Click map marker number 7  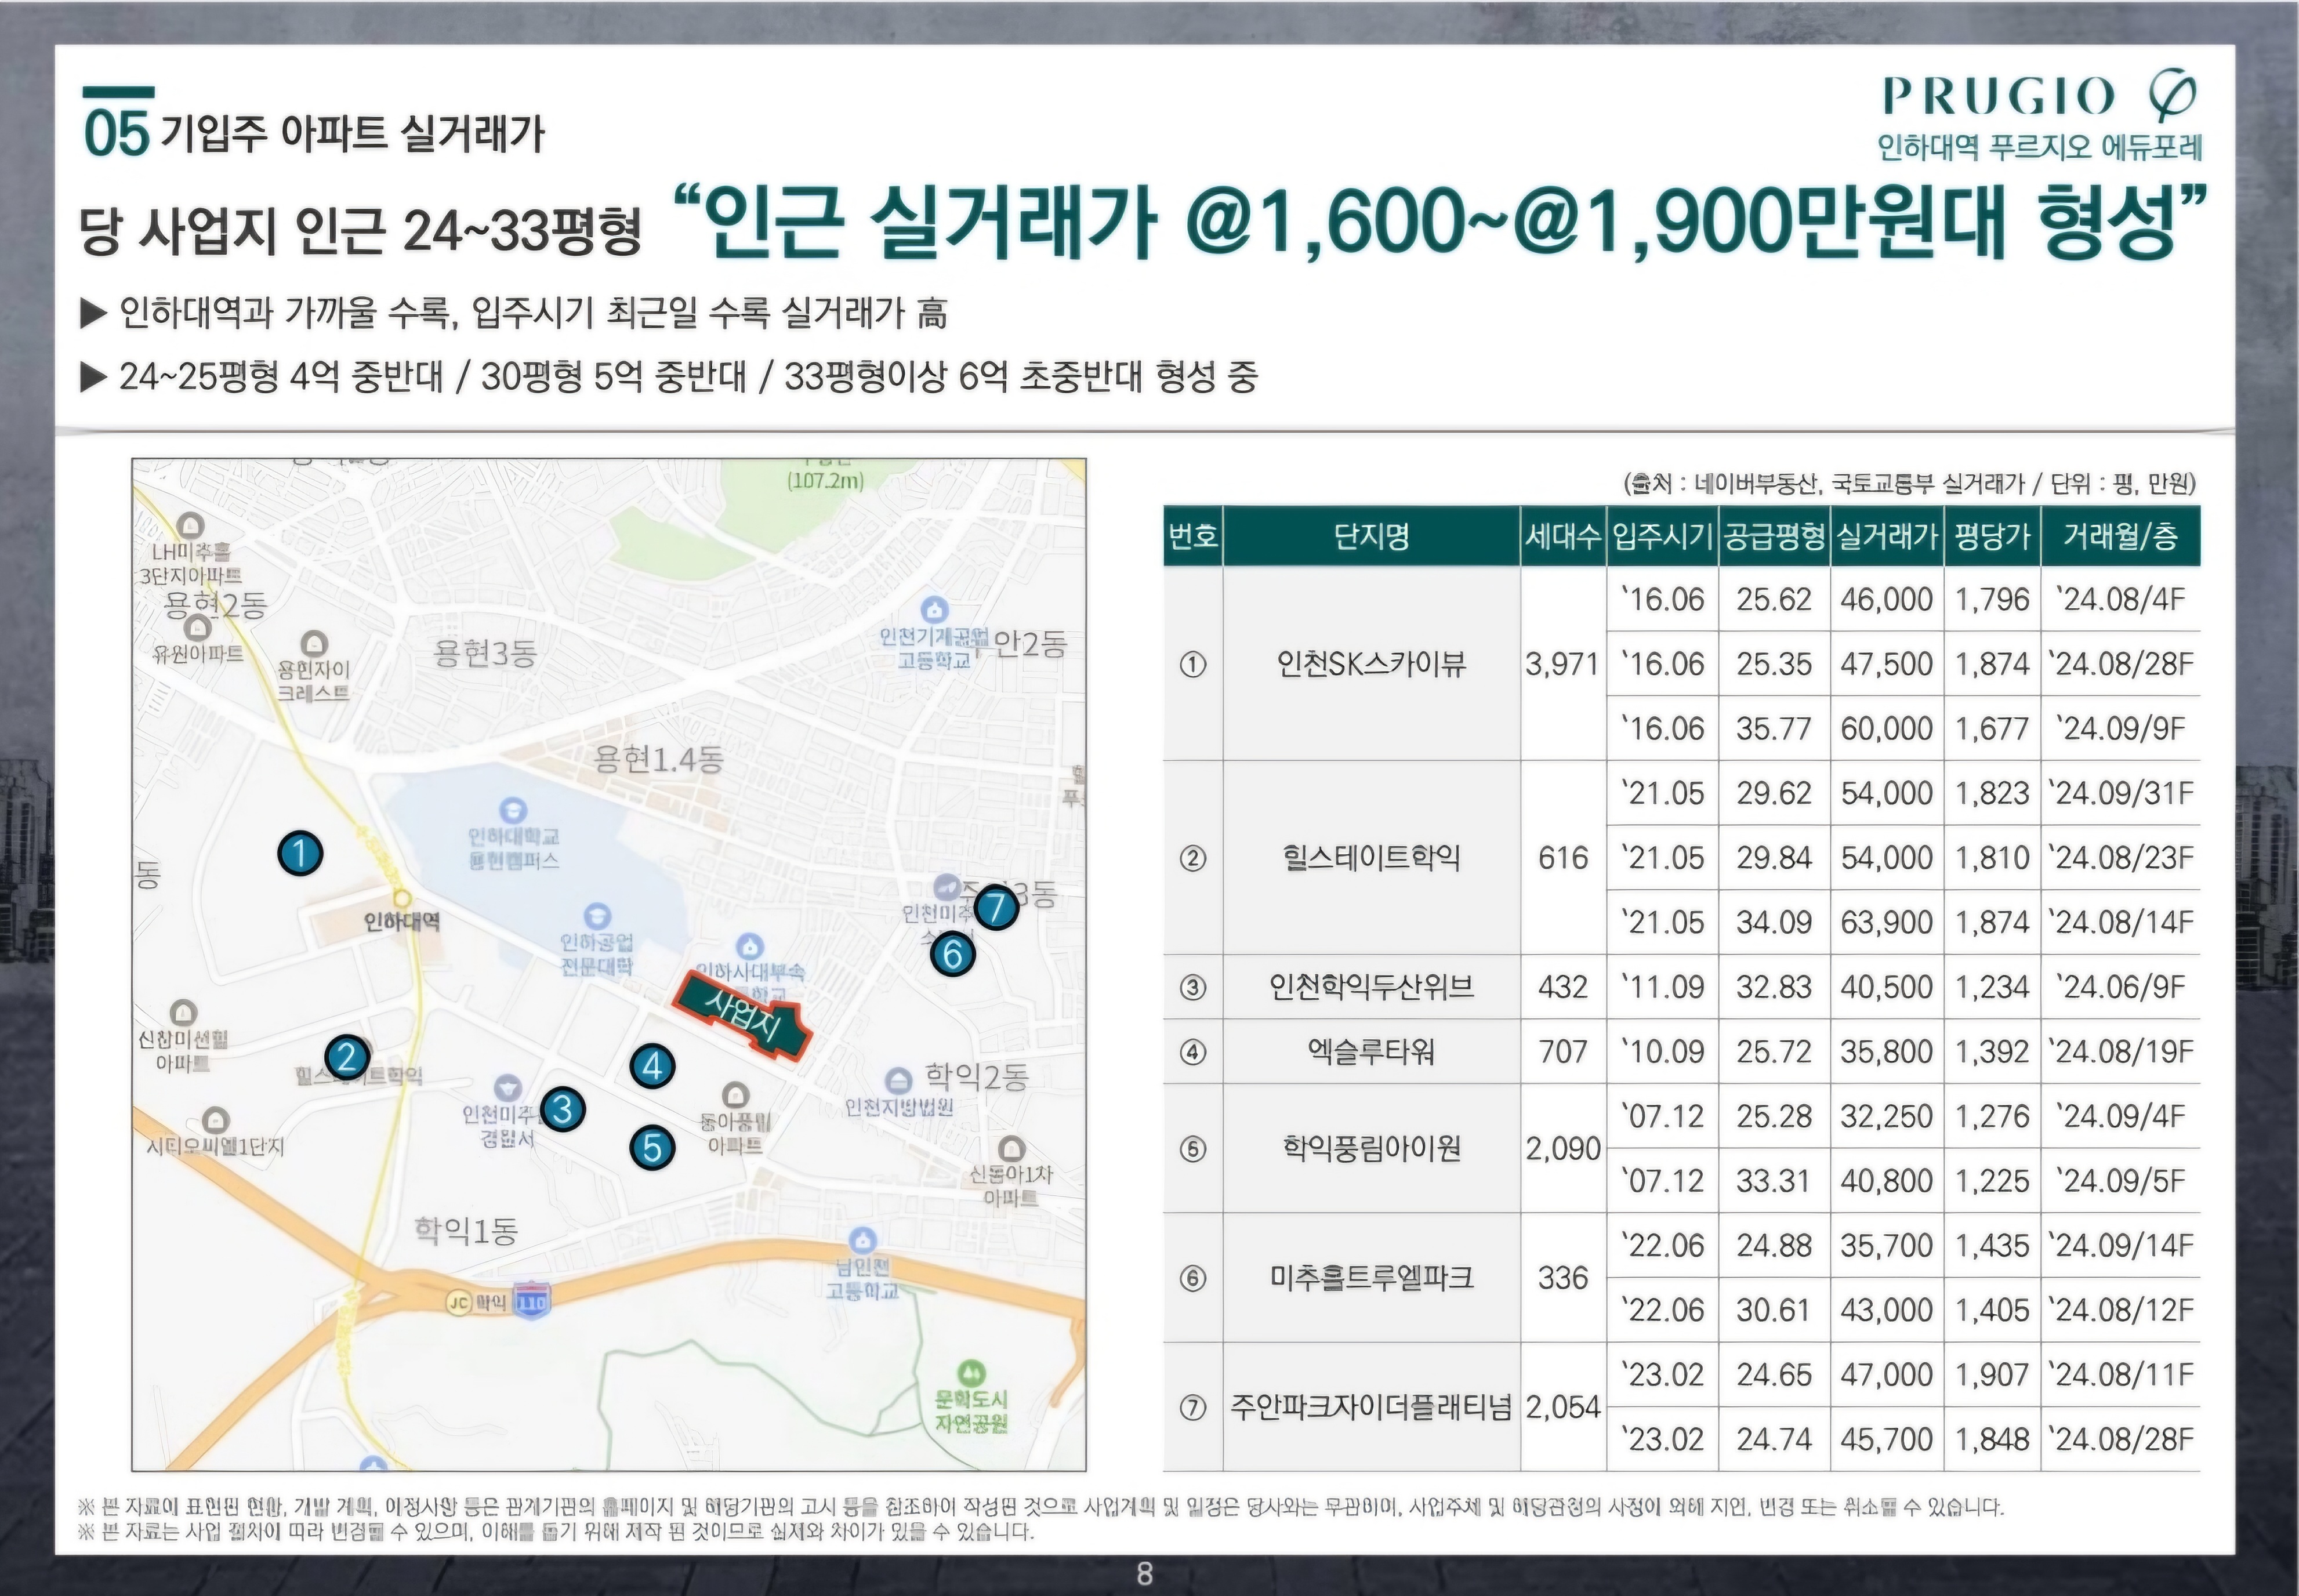tap(995, 908)
